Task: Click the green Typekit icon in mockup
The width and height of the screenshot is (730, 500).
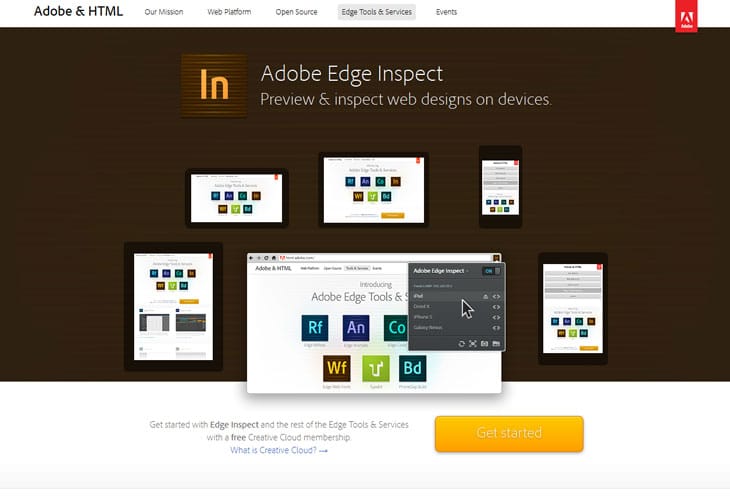Action: (376, 368)
